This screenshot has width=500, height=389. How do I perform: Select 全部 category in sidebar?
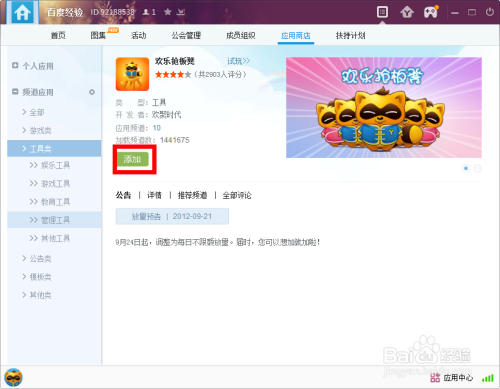(x=37, y=112)
